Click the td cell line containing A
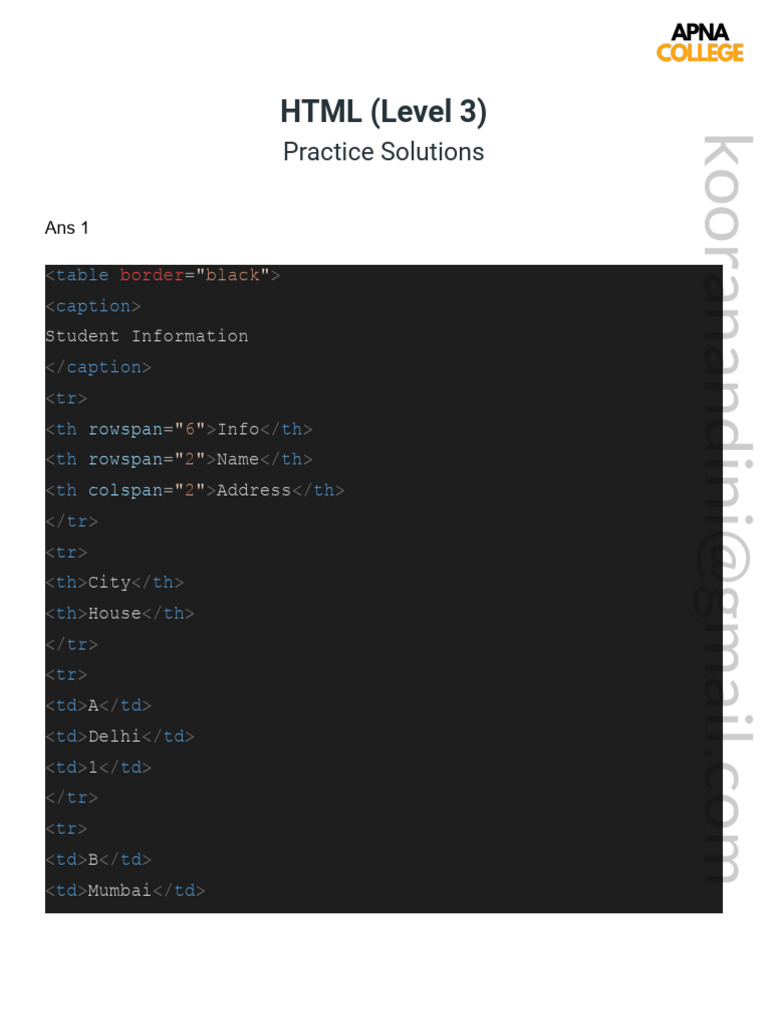 coord(99,705)
